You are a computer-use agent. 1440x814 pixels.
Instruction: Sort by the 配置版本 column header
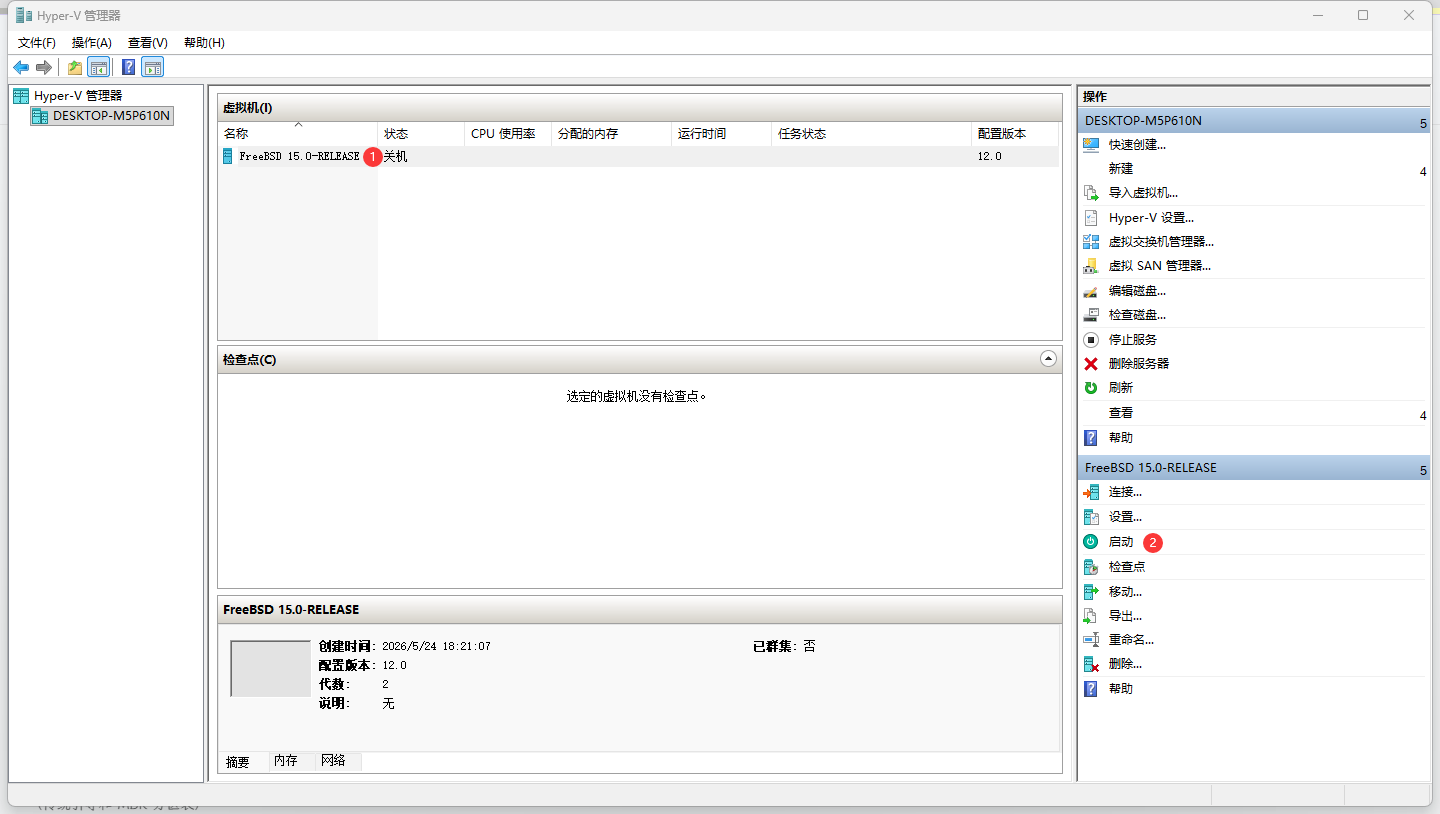pyautogui.click(x=1015, y=134)
